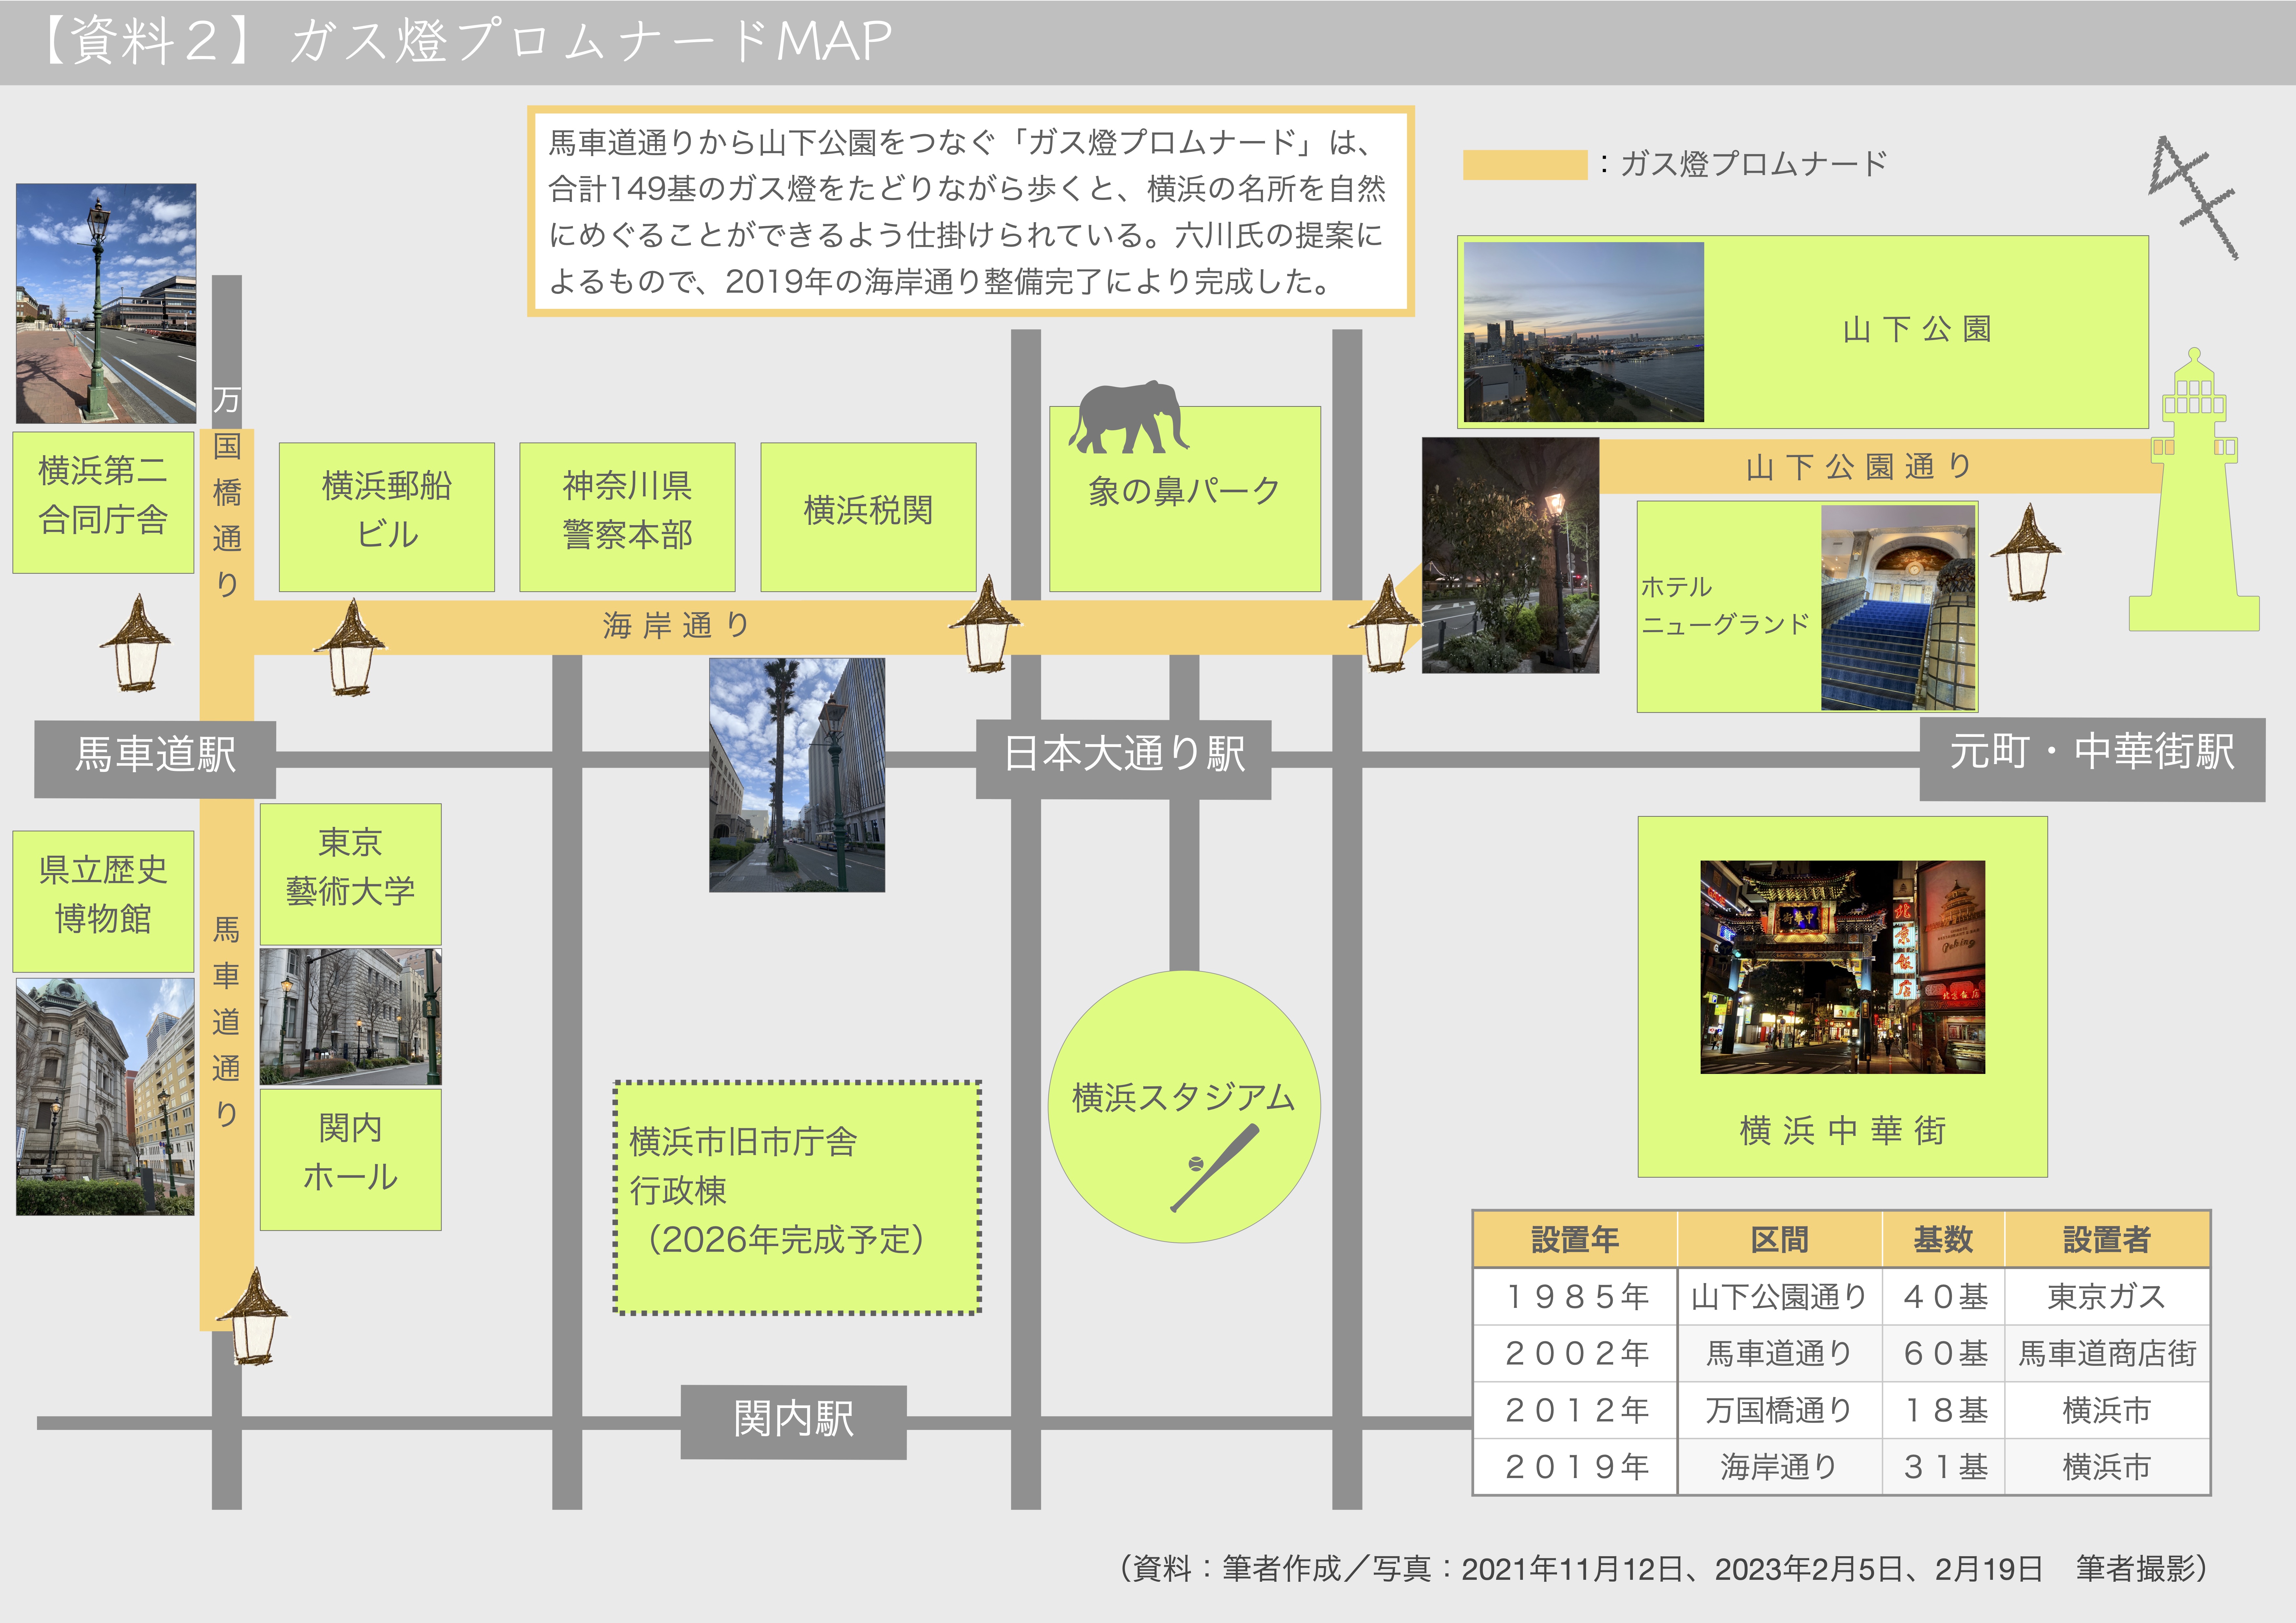Click the 設置年 table header cell
2296x1623 pixels.
click(1575, 1240)
